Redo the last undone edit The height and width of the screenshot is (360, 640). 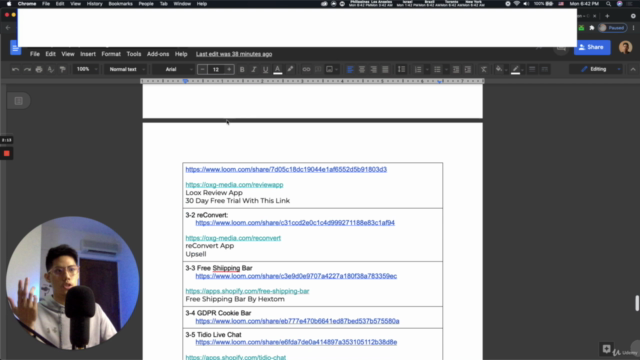tap(27, 69)
